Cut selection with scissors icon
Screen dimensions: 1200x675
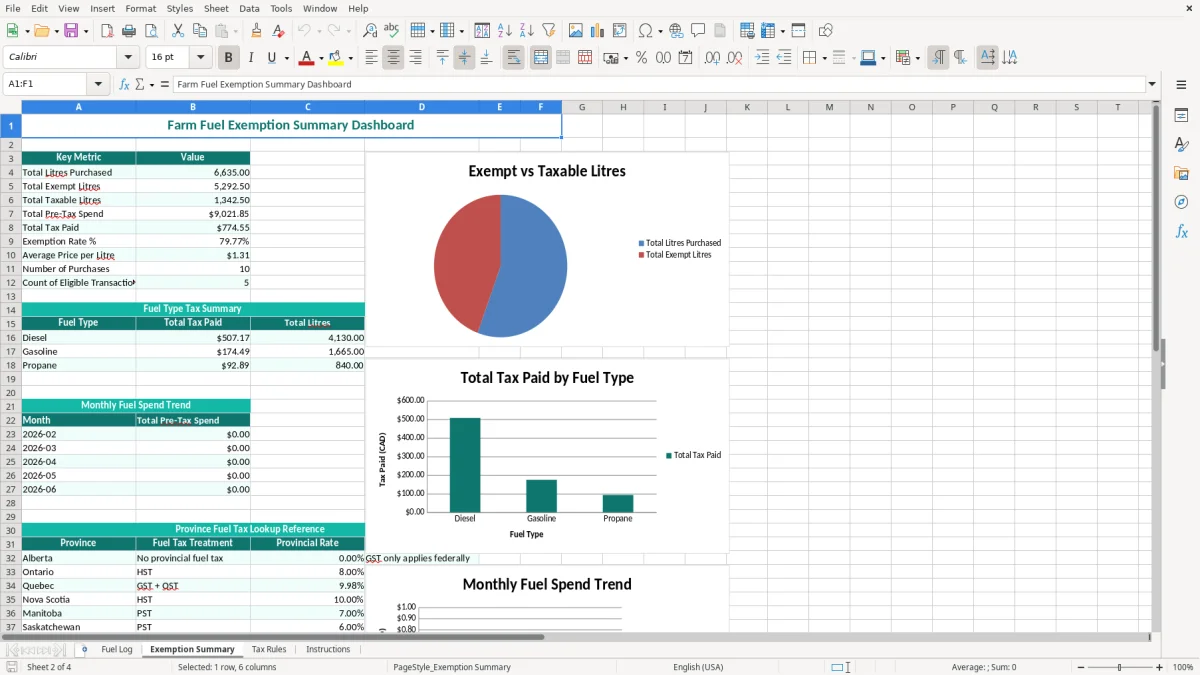click(x=178, y=31)
